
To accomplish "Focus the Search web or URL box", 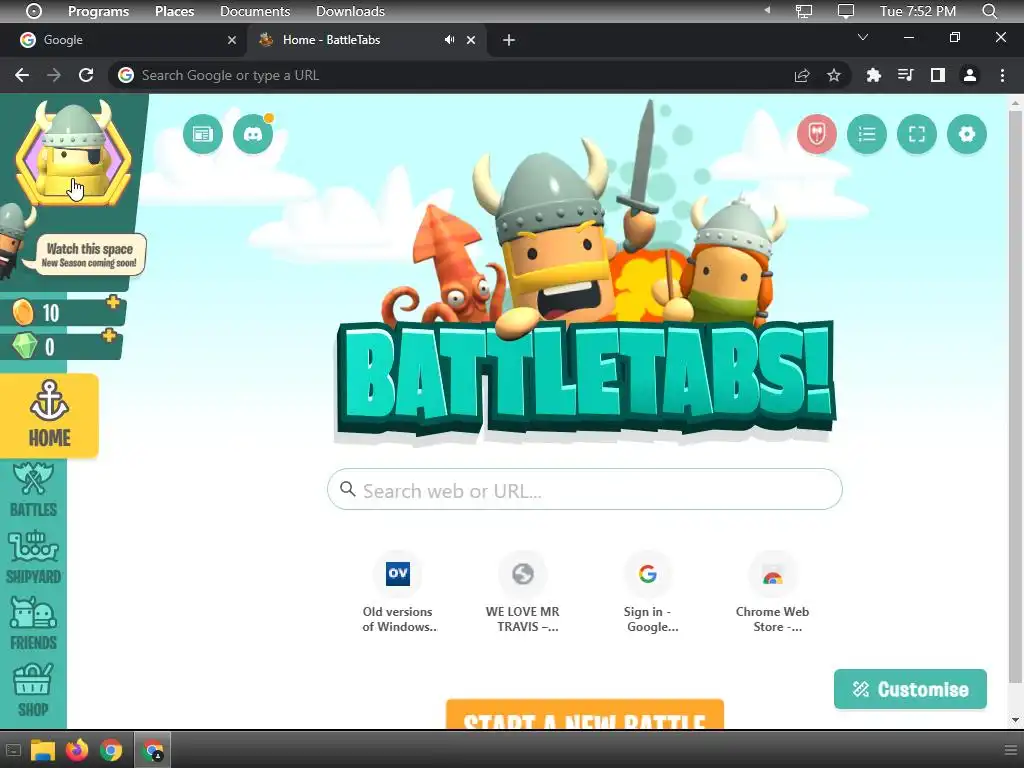I will (x=584, y=490).
